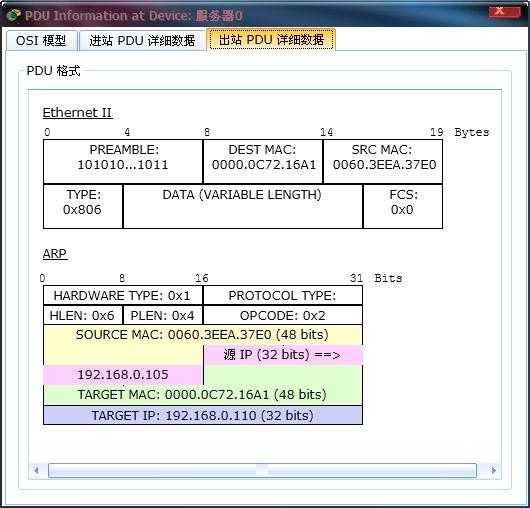This screenshot has width=530, height=508.
Task: Click the horizontal scrollbar thumb
Action: click(262, 470)
